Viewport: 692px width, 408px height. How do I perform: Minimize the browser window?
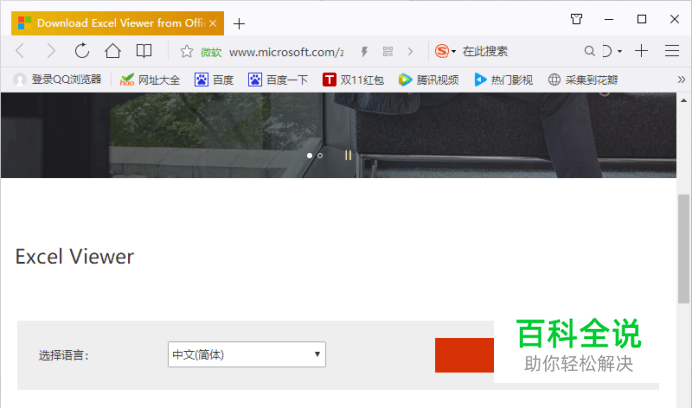(x=609, y=19)
